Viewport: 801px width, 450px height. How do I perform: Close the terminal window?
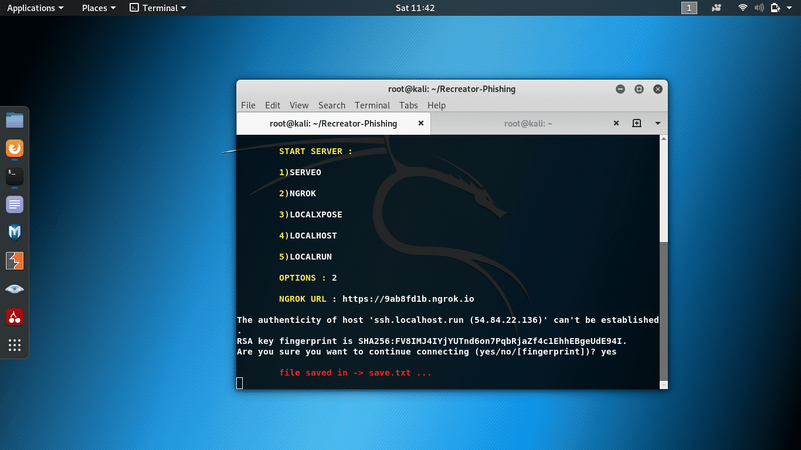(658, 89)
